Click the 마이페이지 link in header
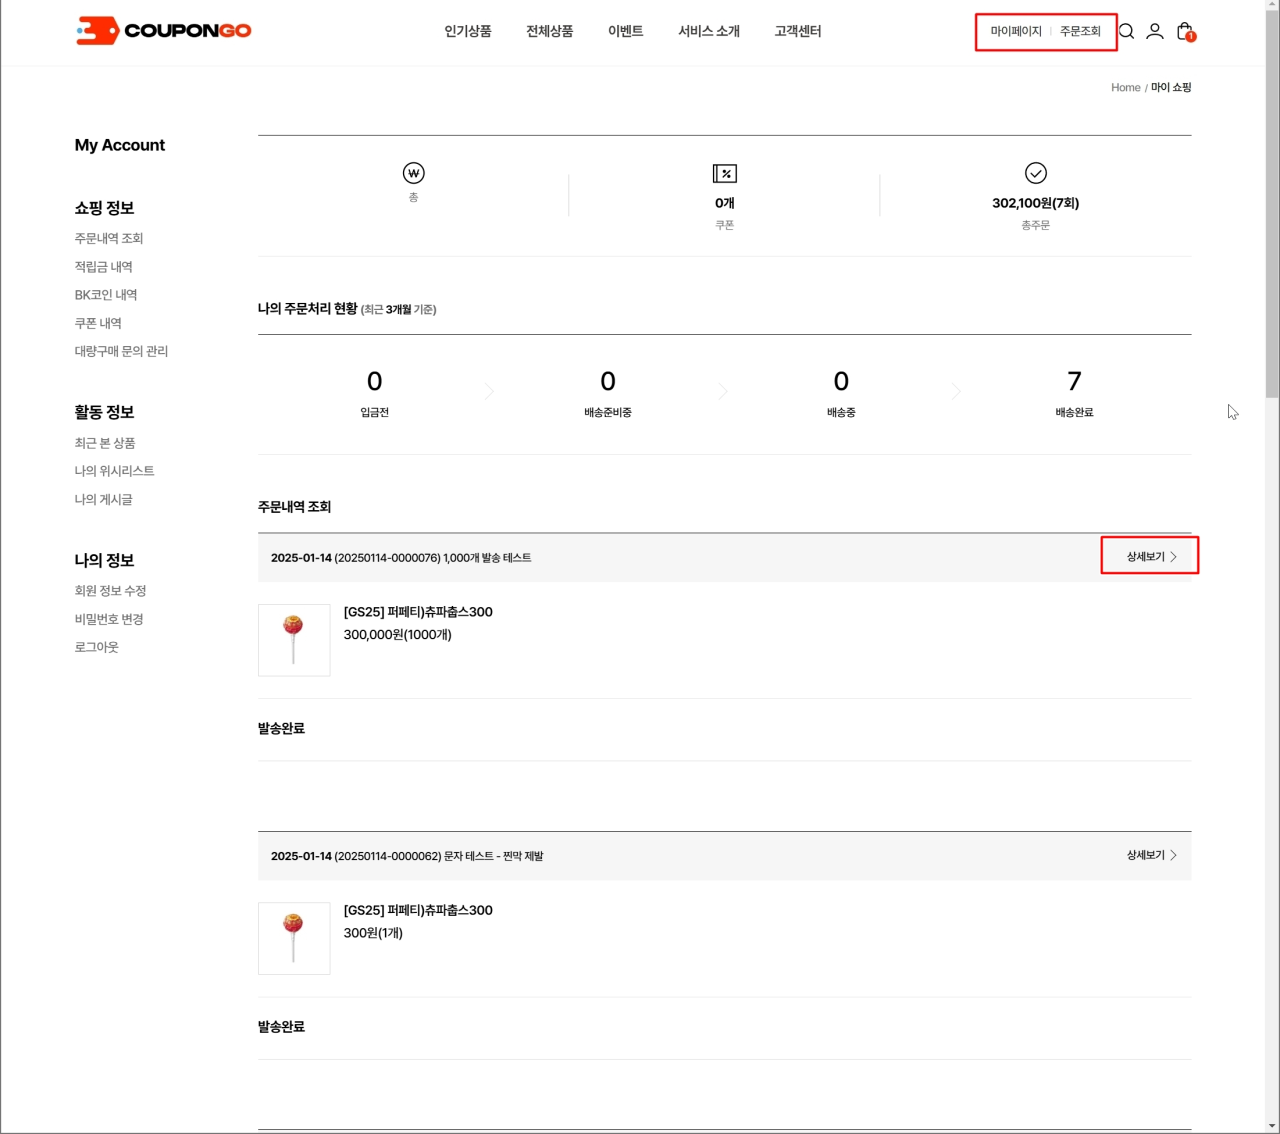This screenshot has height=1134, width=1280. pyautogui.click(x=1016, y=31)
